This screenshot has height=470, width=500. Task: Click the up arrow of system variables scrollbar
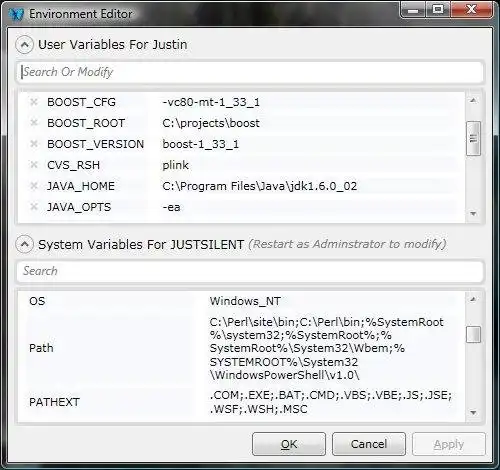pyautogui.click(x=473, y=299)
